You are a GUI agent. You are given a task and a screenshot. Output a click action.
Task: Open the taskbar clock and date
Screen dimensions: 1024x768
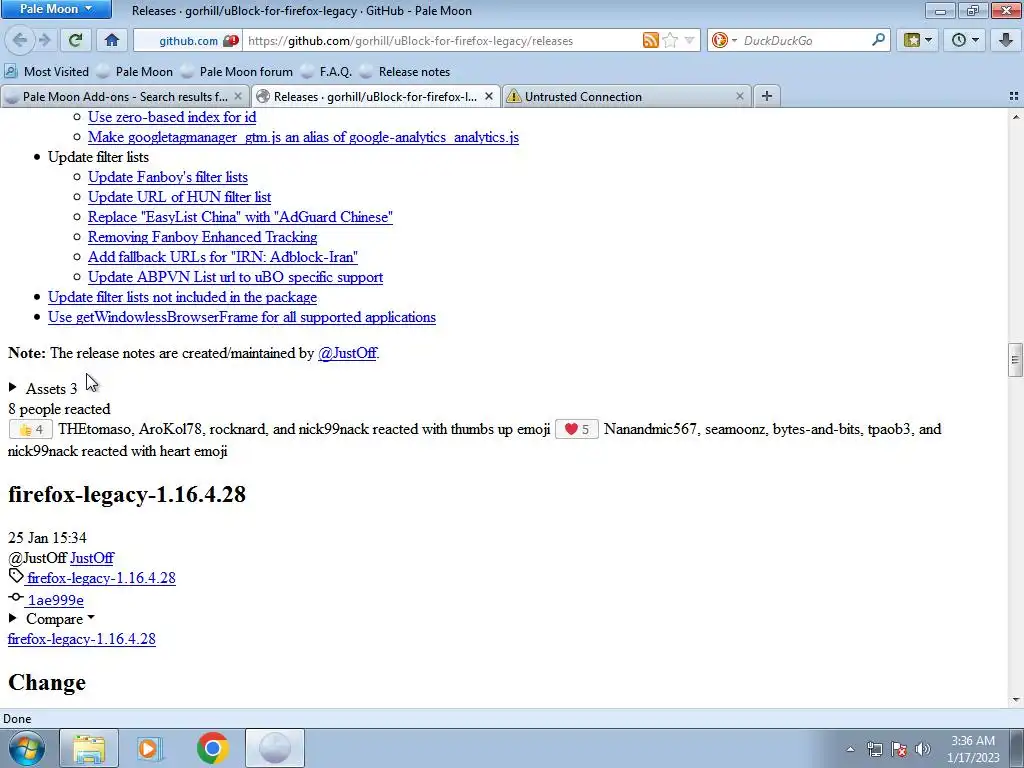click(x=973, y=749)
